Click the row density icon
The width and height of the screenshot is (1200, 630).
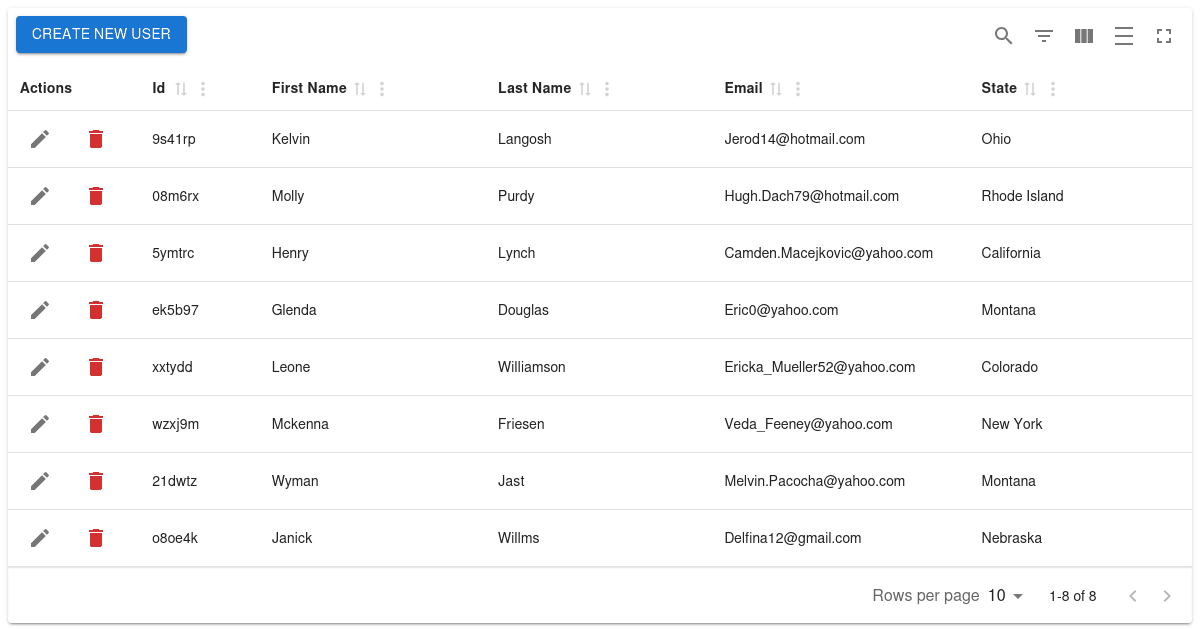1123,35
